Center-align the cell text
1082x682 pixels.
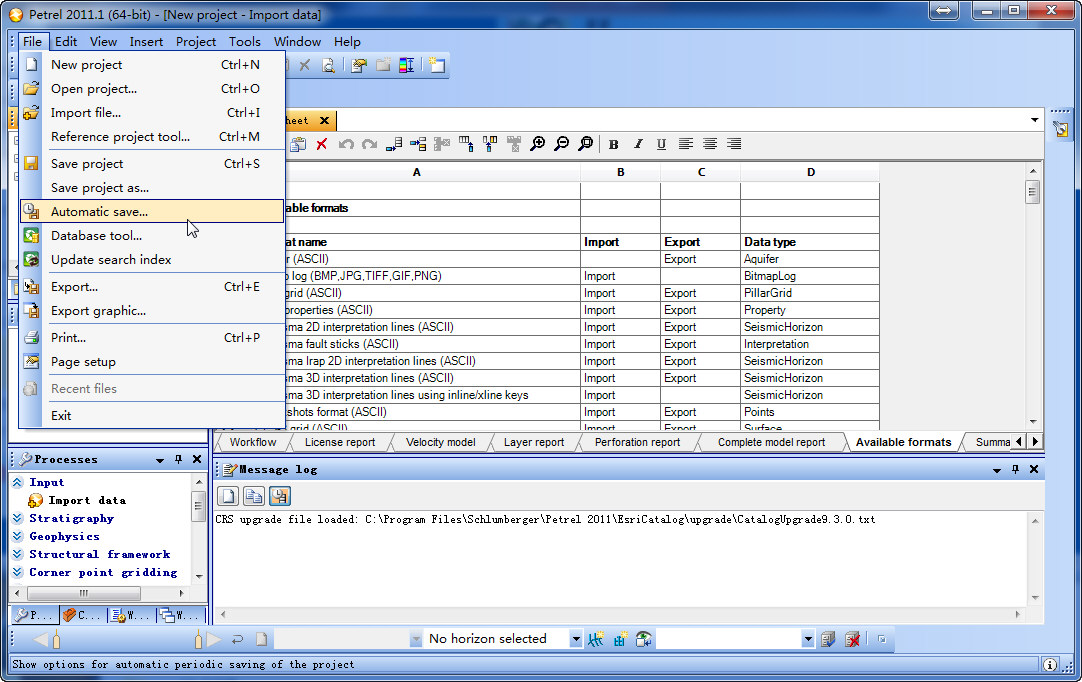[709, 144]
